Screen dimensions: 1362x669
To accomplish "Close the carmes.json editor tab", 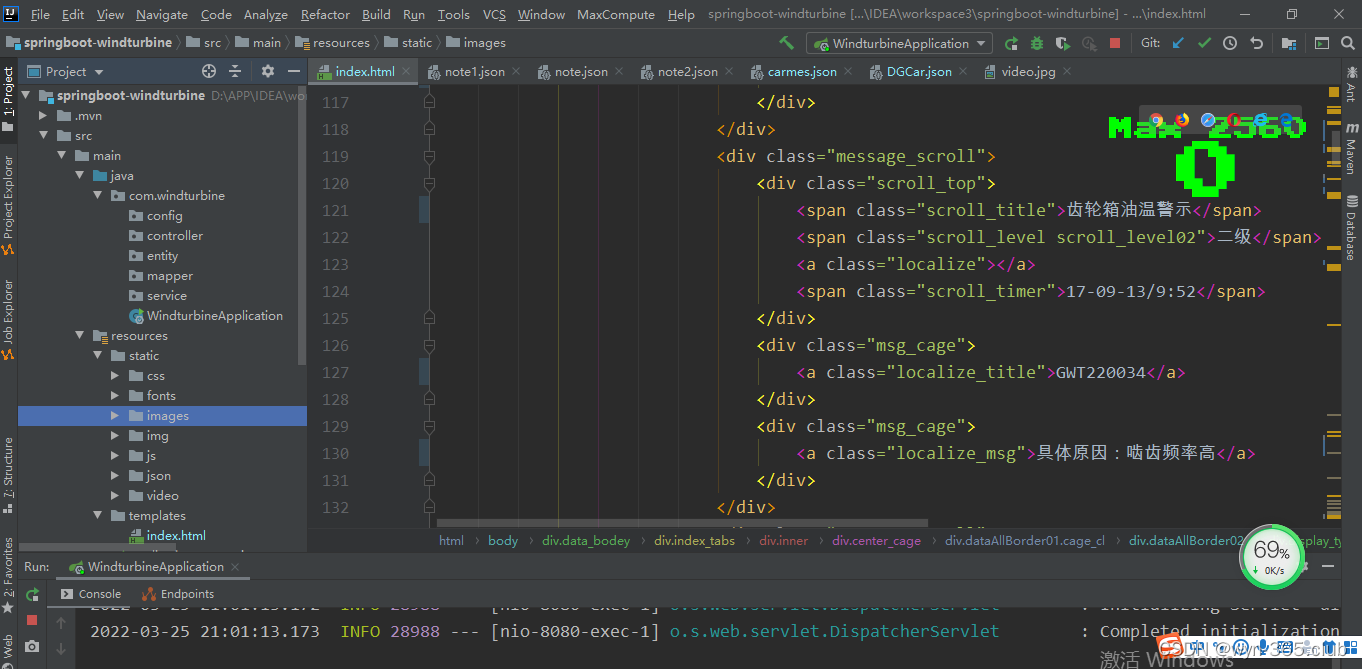I will [x=850, y=72].
